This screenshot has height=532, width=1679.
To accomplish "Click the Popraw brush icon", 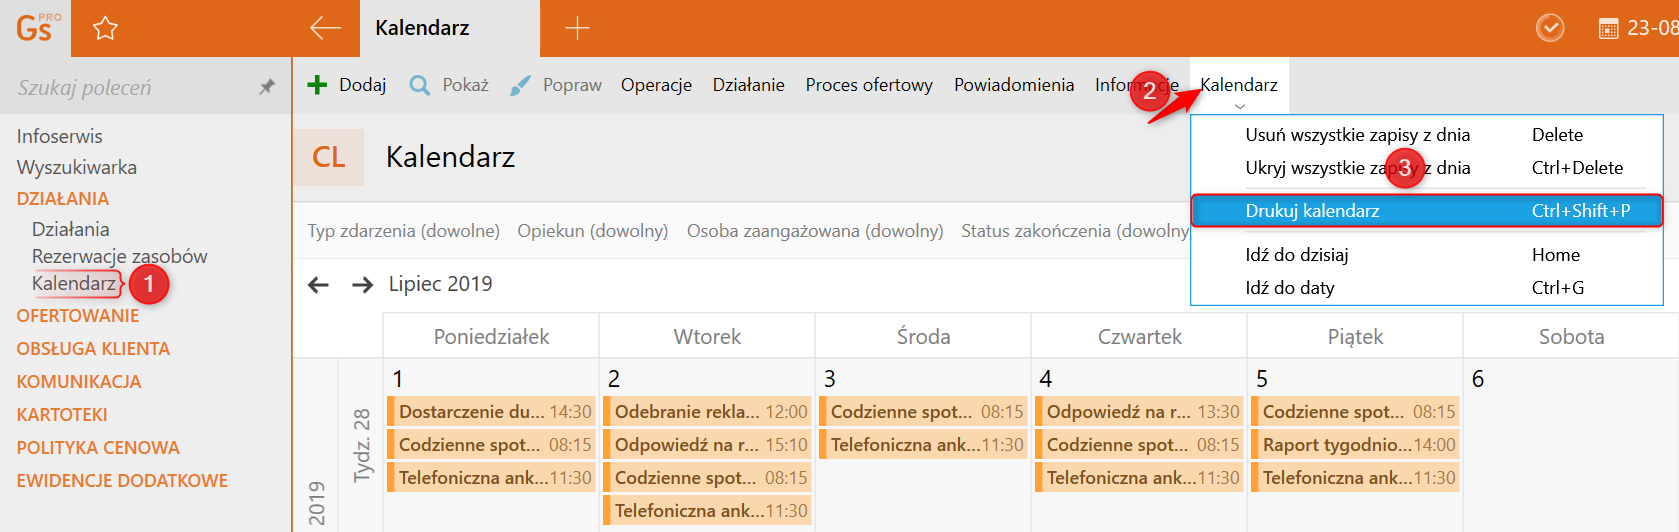I will (520, 85).
